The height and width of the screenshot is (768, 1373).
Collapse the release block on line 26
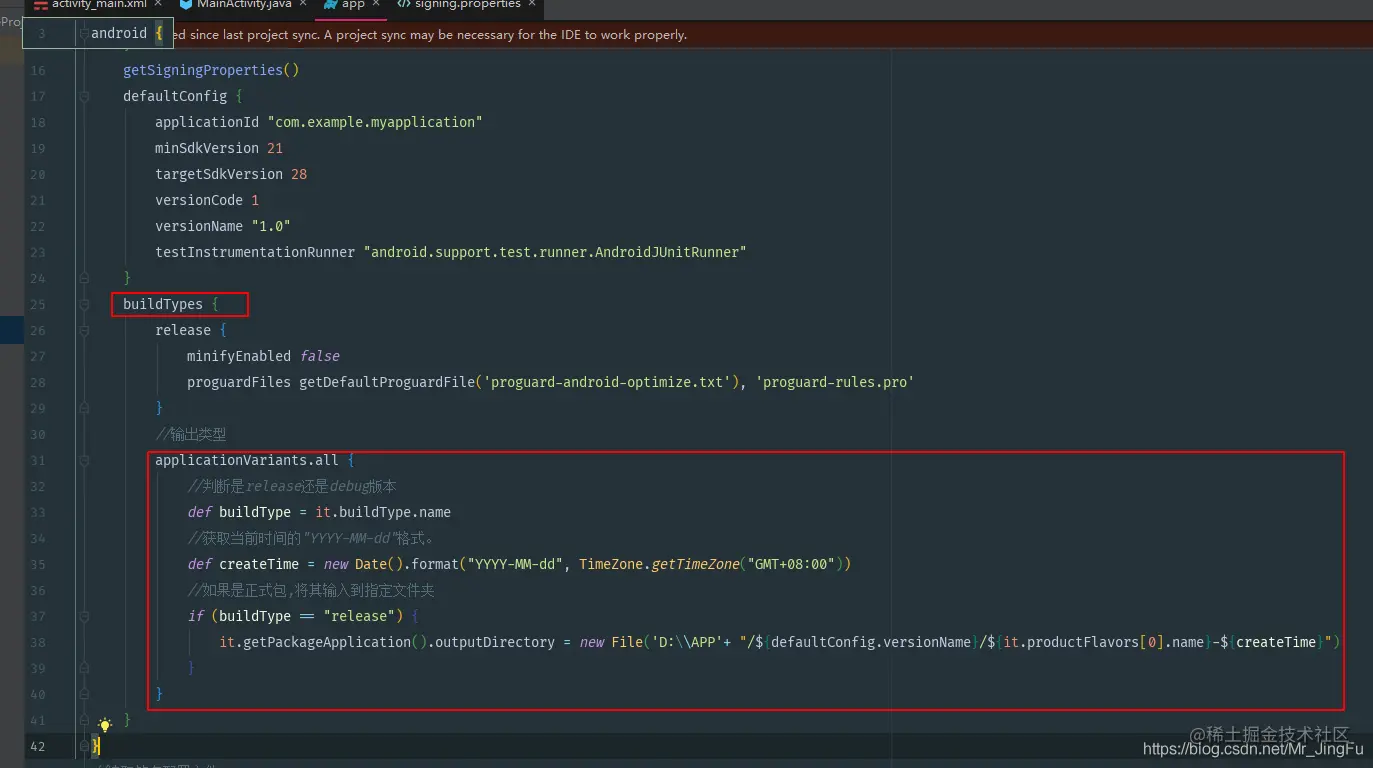[x=85, y=330]
